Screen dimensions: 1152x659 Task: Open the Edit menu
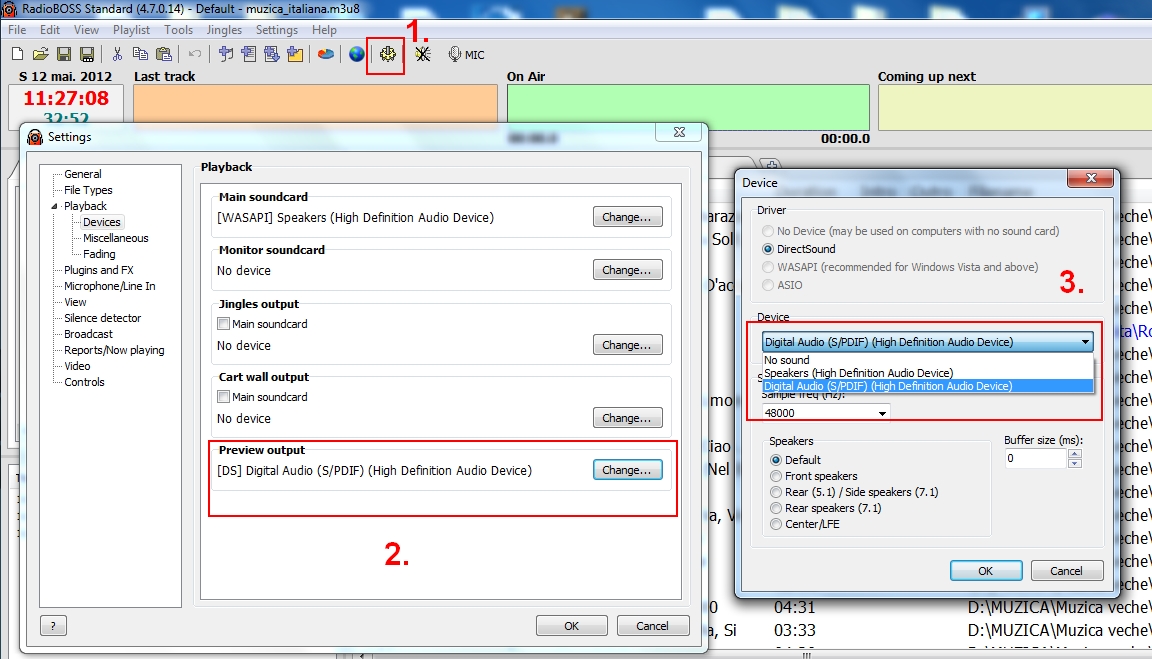pos(50,30)
